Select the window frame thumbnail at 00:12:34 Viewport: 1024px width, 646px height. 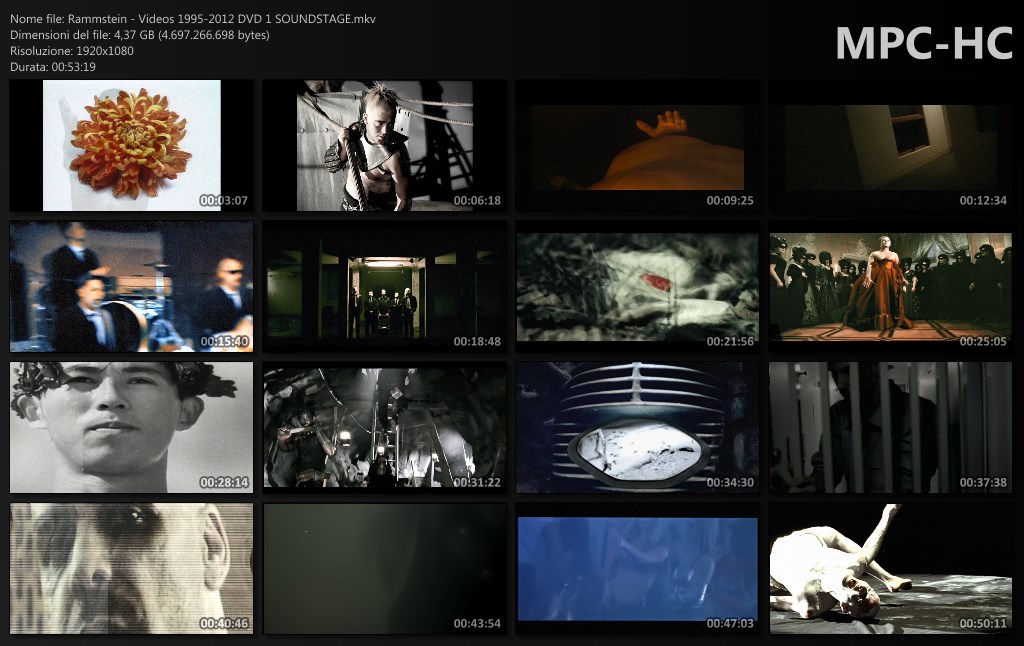point(891,145)
